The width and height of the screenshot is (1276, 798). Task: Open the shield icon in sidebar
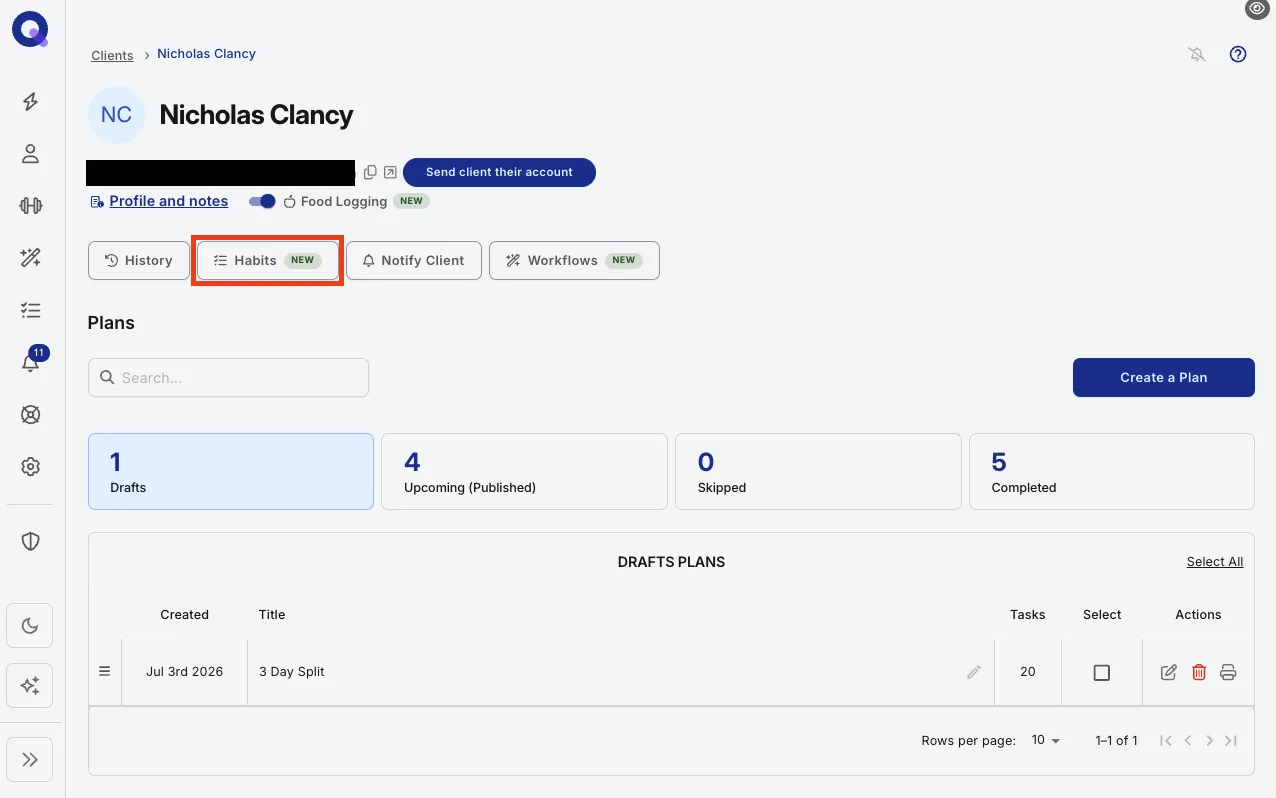(30, 541)
